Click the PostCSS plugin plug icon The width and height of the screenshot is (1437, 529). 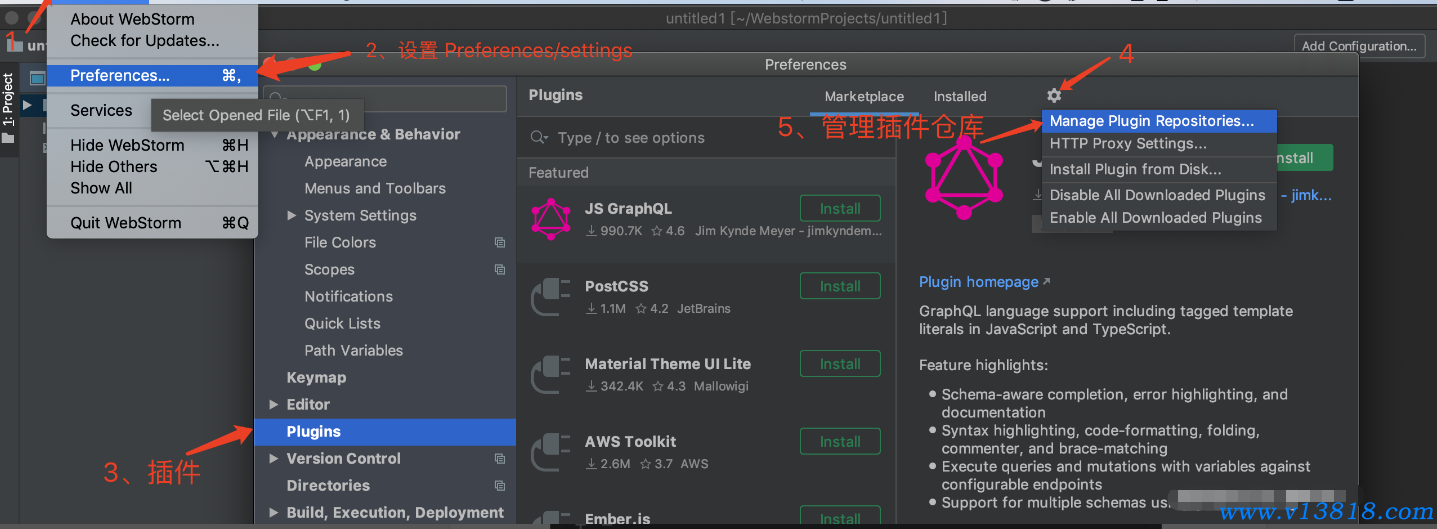(551, 297)
